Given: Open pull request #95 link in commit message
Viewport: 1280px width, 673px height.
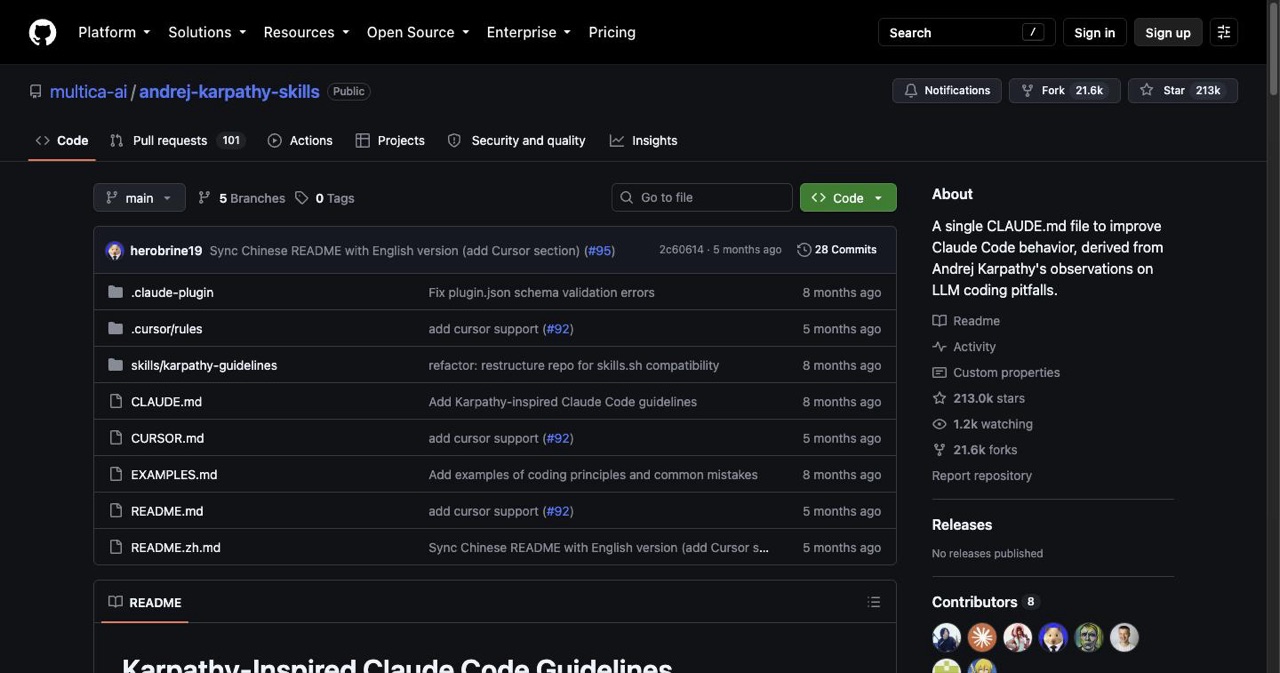Looking at the screenshot, I should (599, 251).
